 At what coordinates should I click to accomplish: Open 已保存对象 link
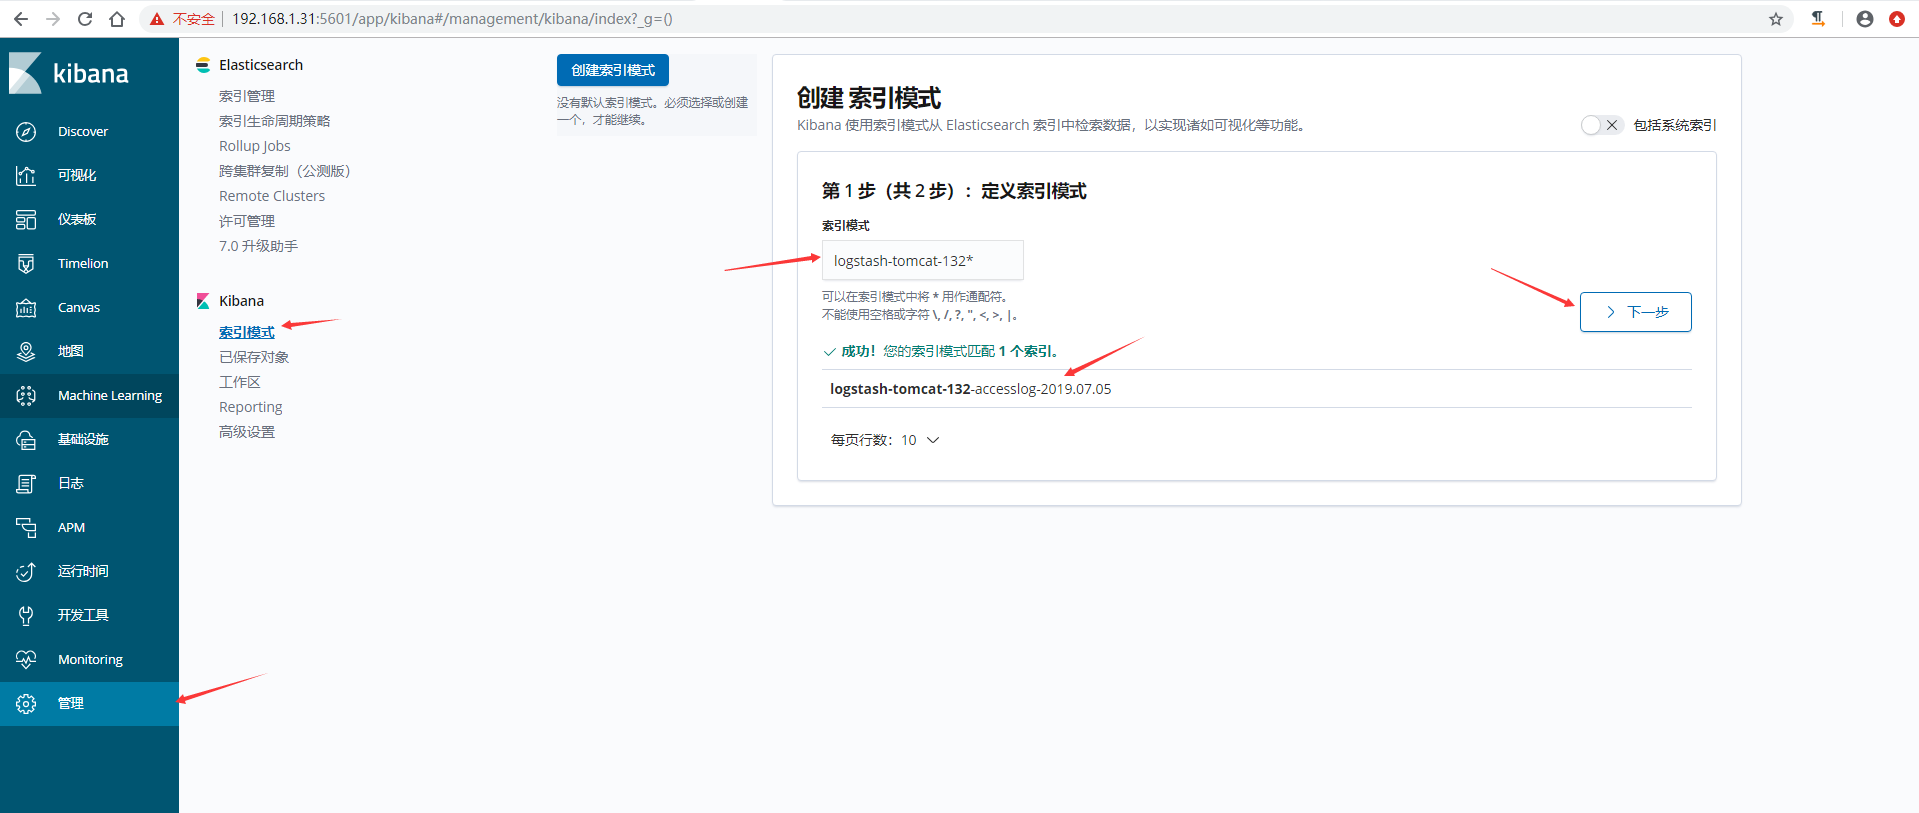[x=254, y=357]
